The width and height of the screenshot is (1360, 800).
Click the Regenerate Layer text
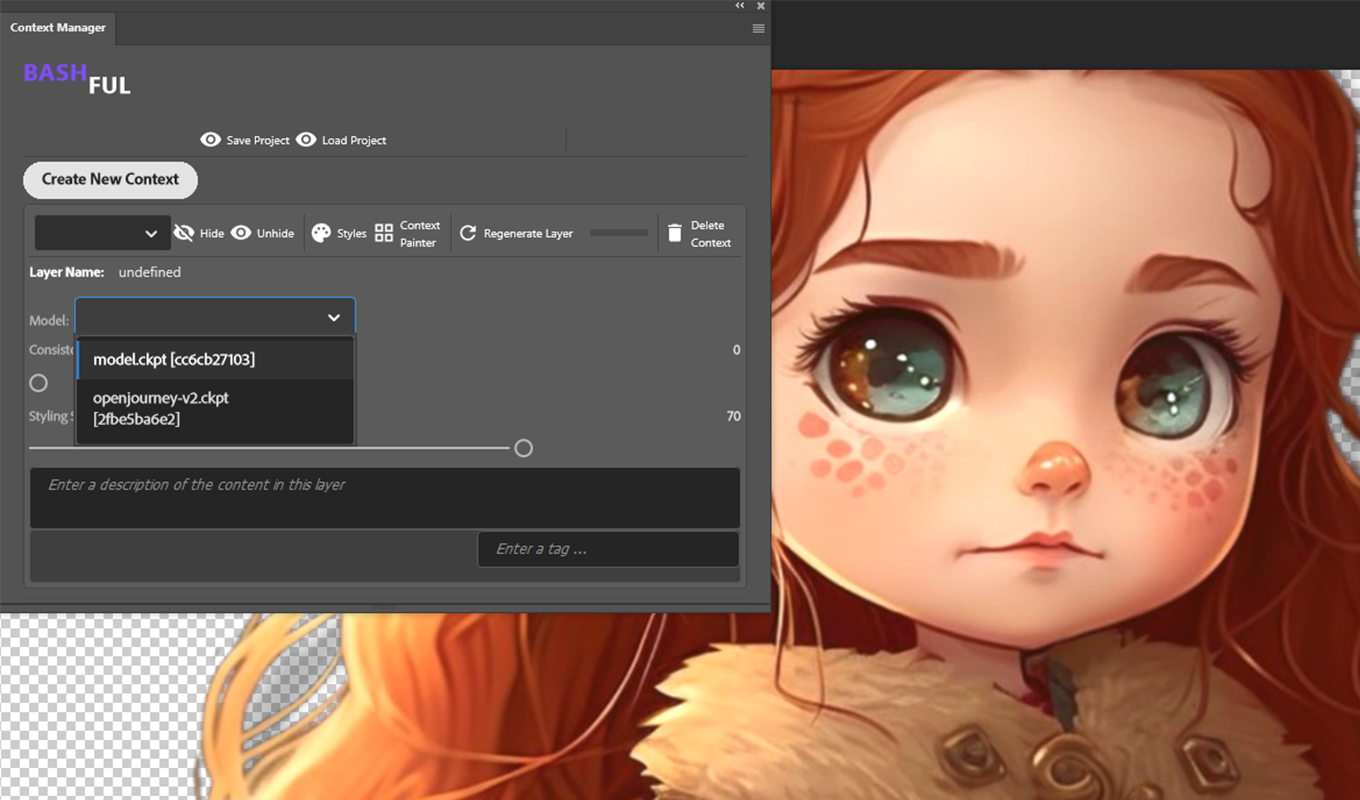pos(528,234)
